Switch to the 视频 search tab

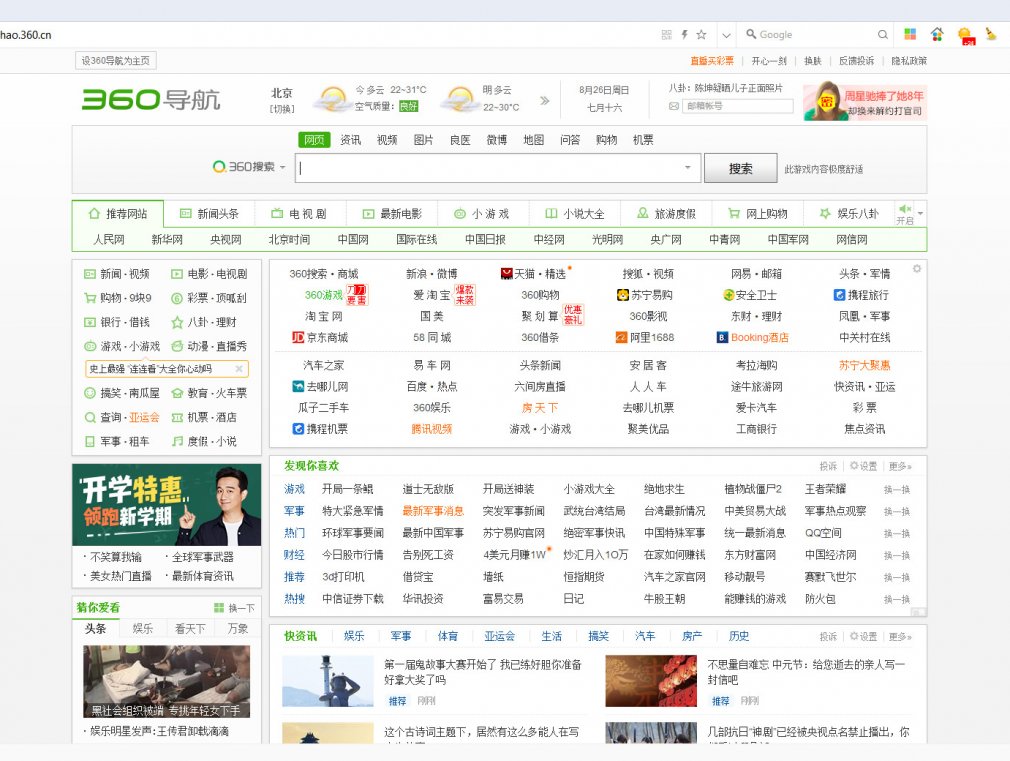pos(387,140)
